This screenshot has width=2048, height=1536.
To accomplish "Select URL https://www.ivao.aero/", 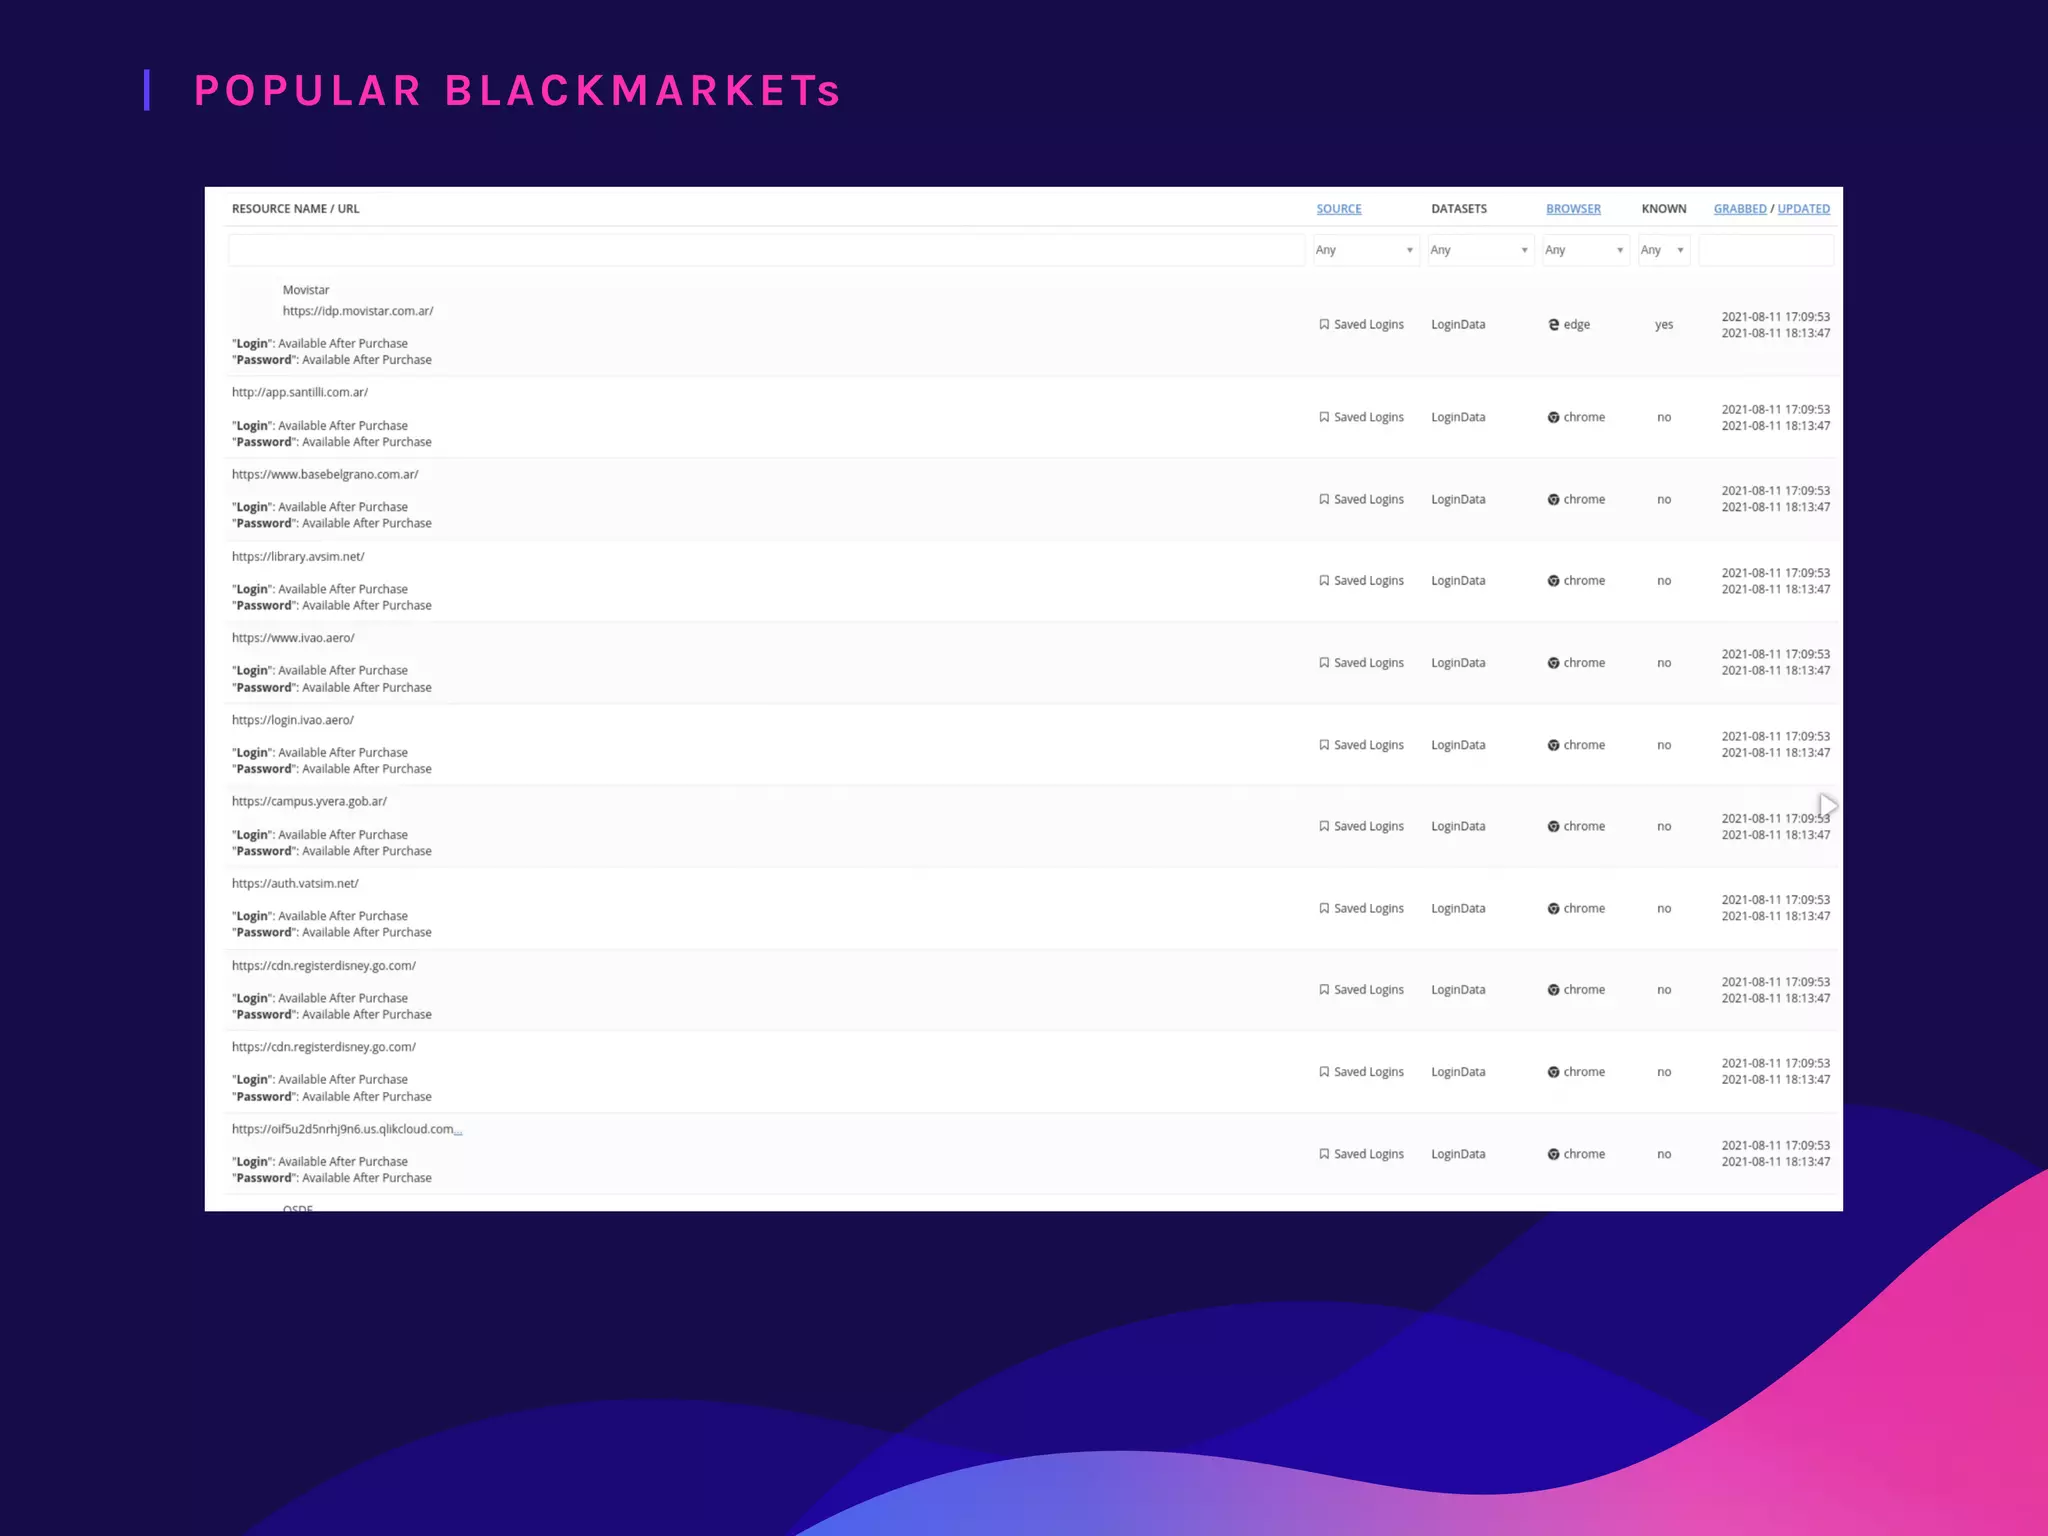I will point(293,638).
